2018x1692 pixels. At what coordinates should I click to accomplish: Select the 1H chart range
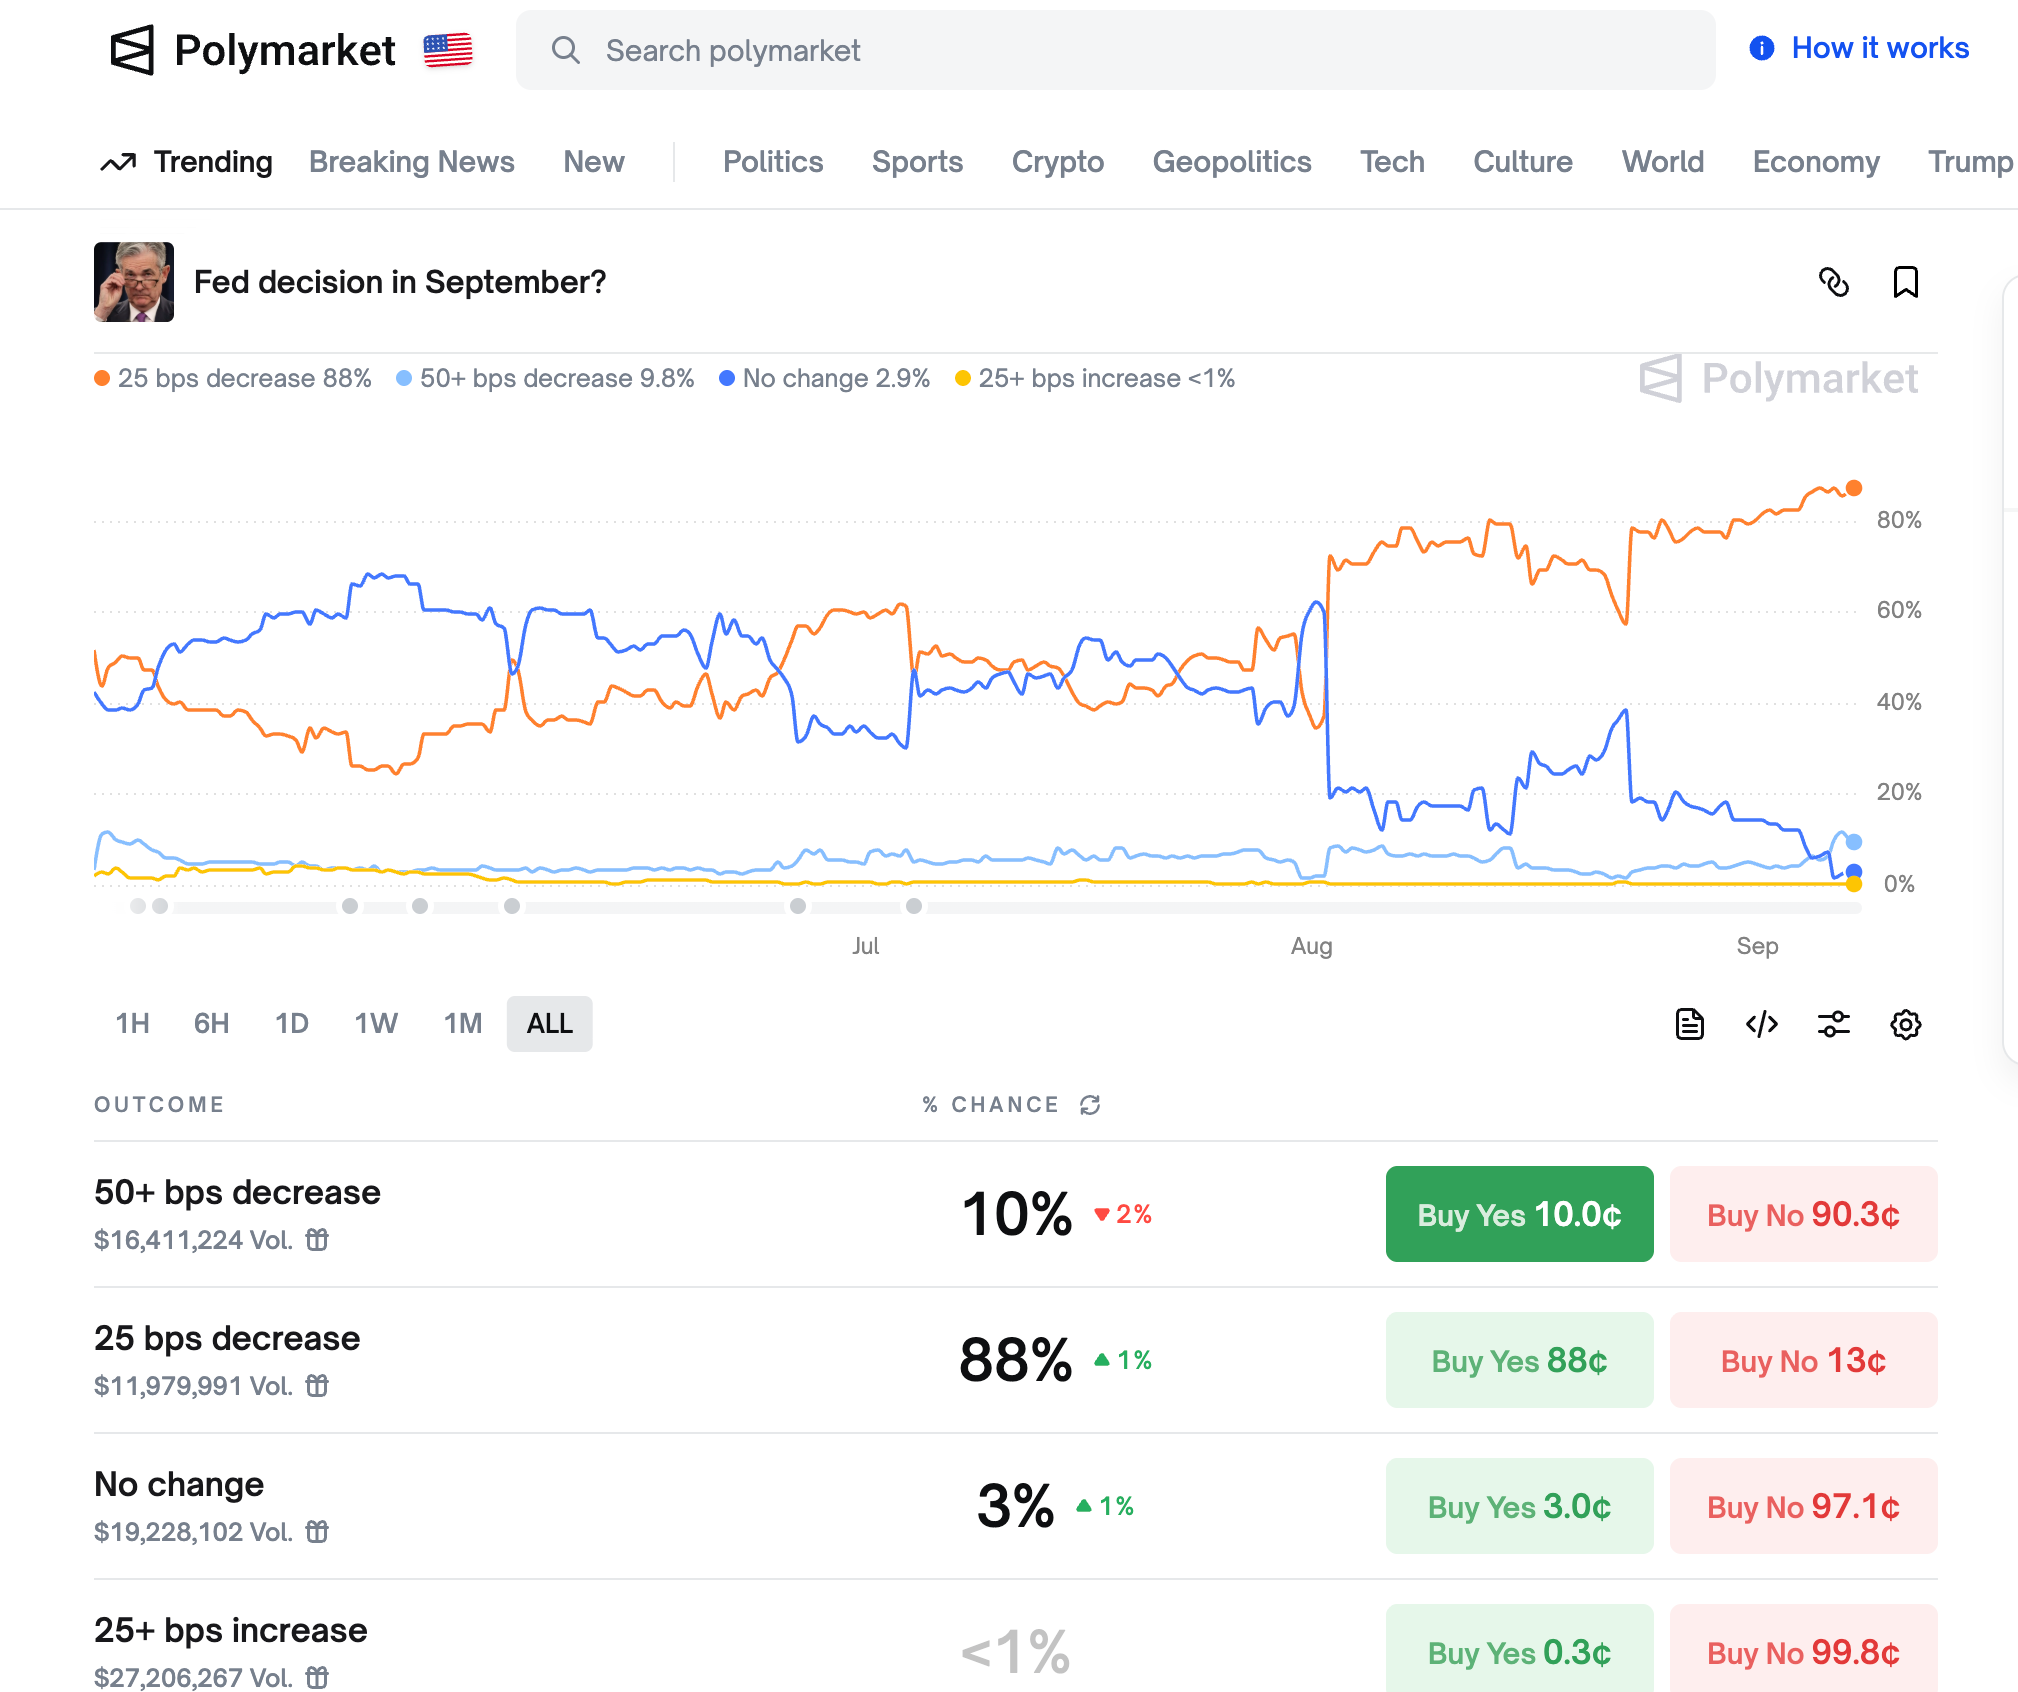click(x=133, y=1024)
